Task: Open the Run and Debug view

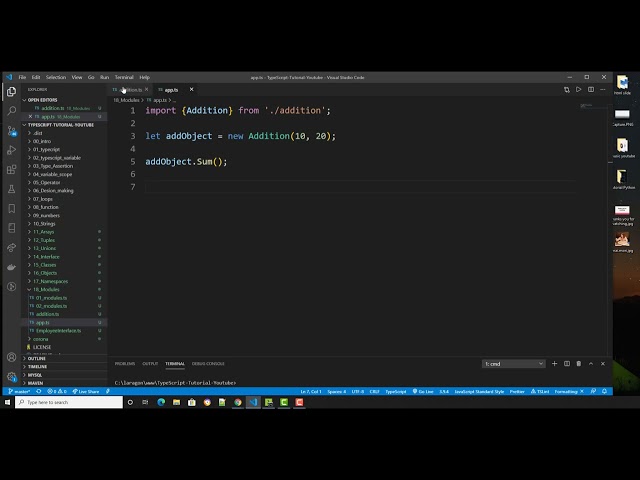Action: coord(11,150)
